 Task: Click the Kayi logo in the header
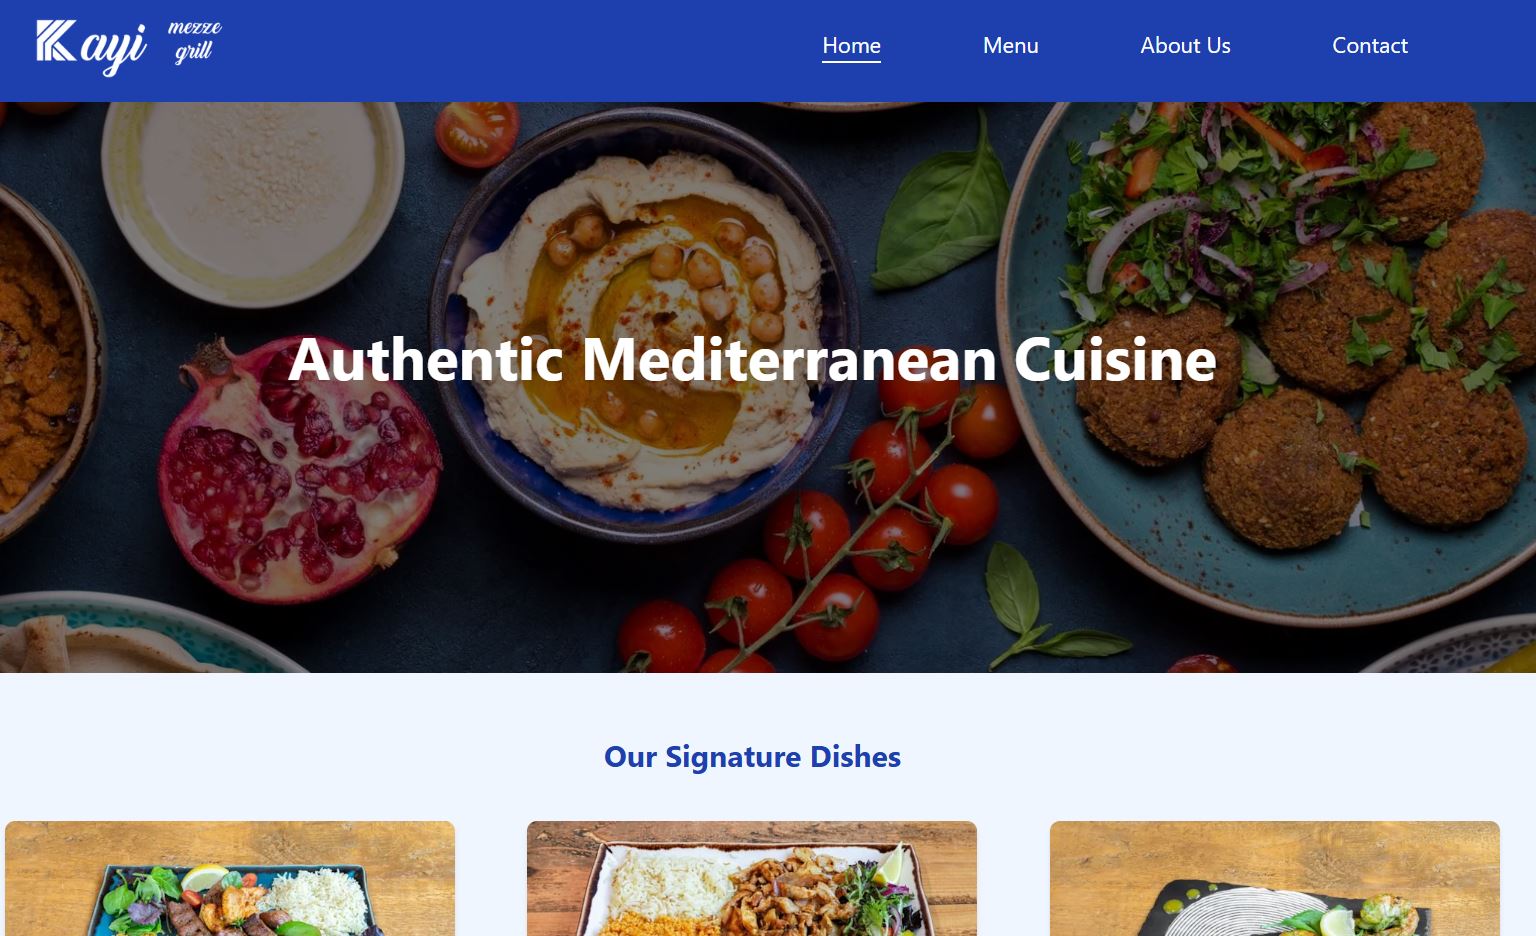pyautogui.click(x=92, y=47)
